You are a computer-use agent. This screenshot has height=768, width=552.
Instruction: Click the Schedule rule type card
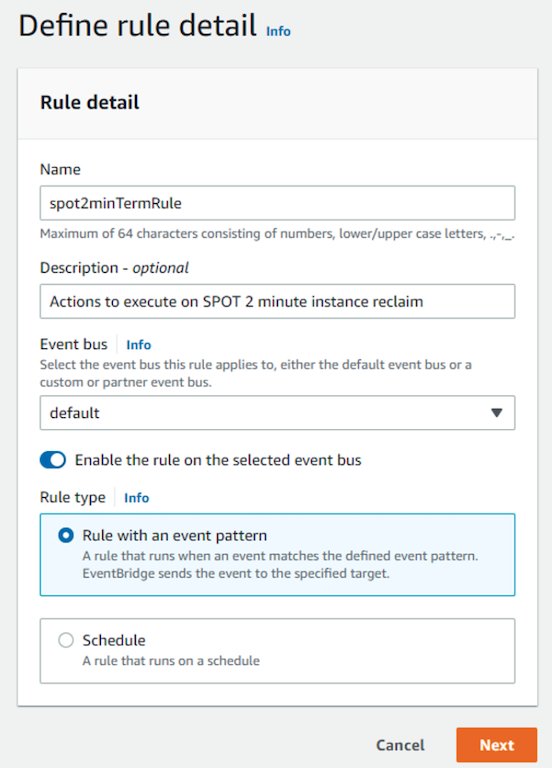coord(277,650)
